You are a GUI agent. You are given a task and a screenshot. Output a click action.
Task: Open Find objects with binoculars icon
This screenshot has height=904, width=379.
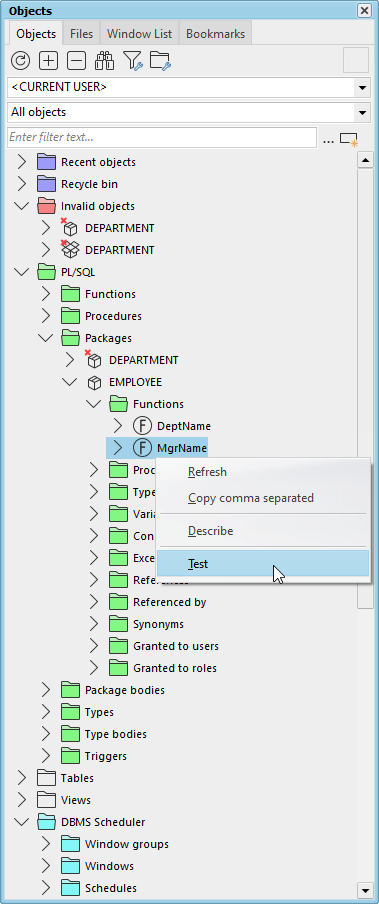(x=105, y=61)
